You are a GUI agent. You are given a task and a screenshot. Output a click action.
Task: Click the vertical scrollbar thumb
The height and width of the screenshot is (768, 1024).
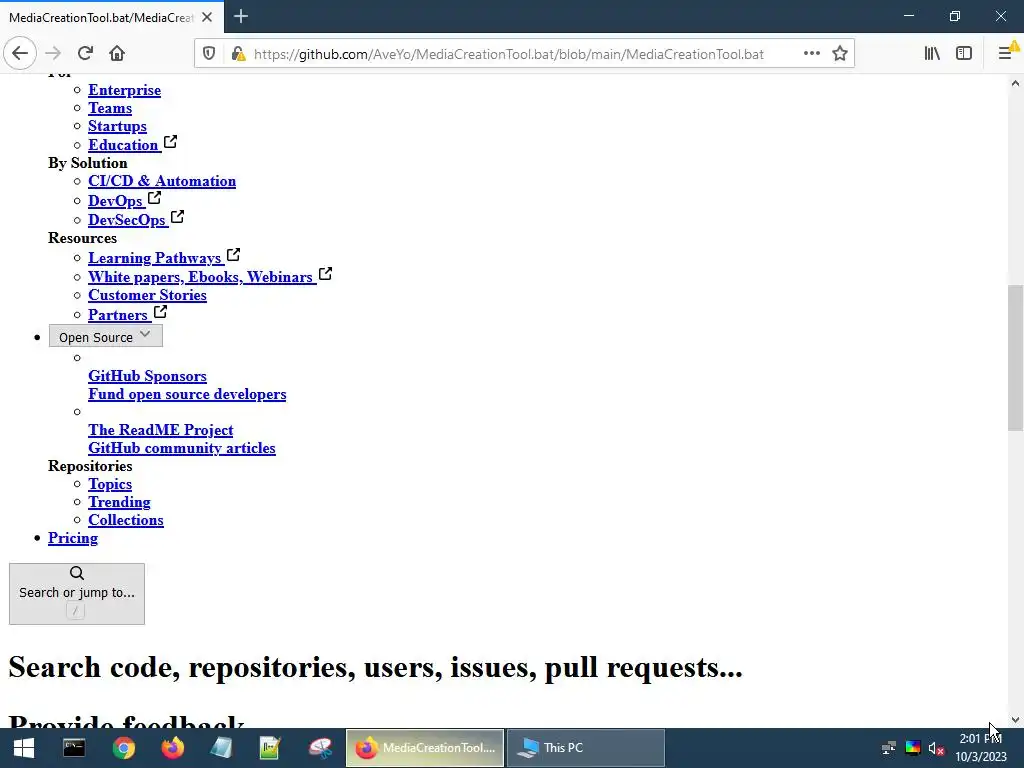1015,358
